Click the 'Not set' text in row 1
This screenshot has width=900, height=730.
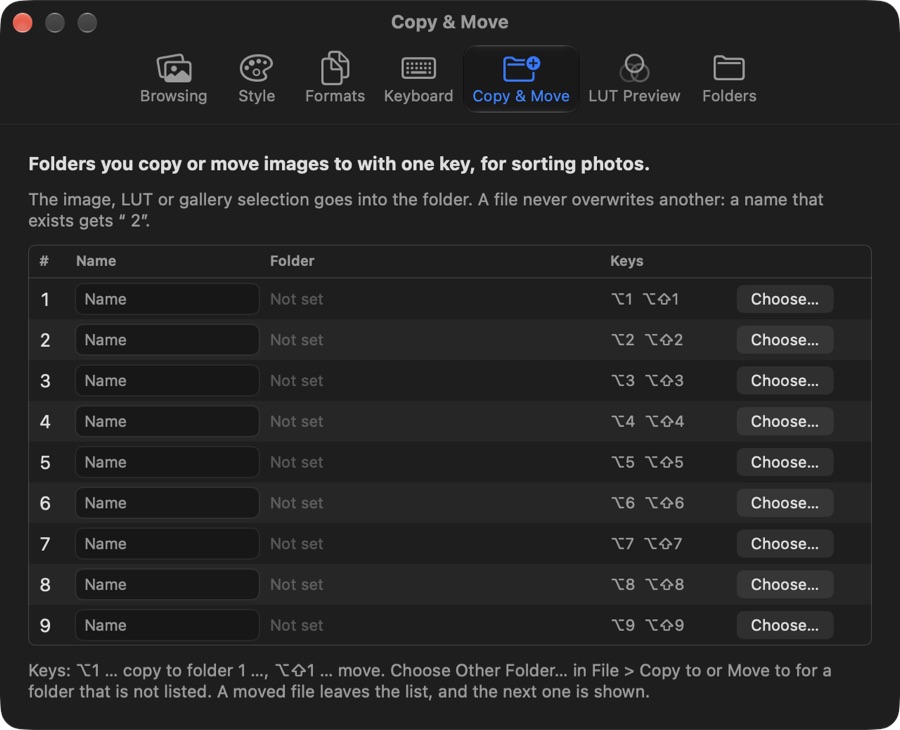click(297, 299)
